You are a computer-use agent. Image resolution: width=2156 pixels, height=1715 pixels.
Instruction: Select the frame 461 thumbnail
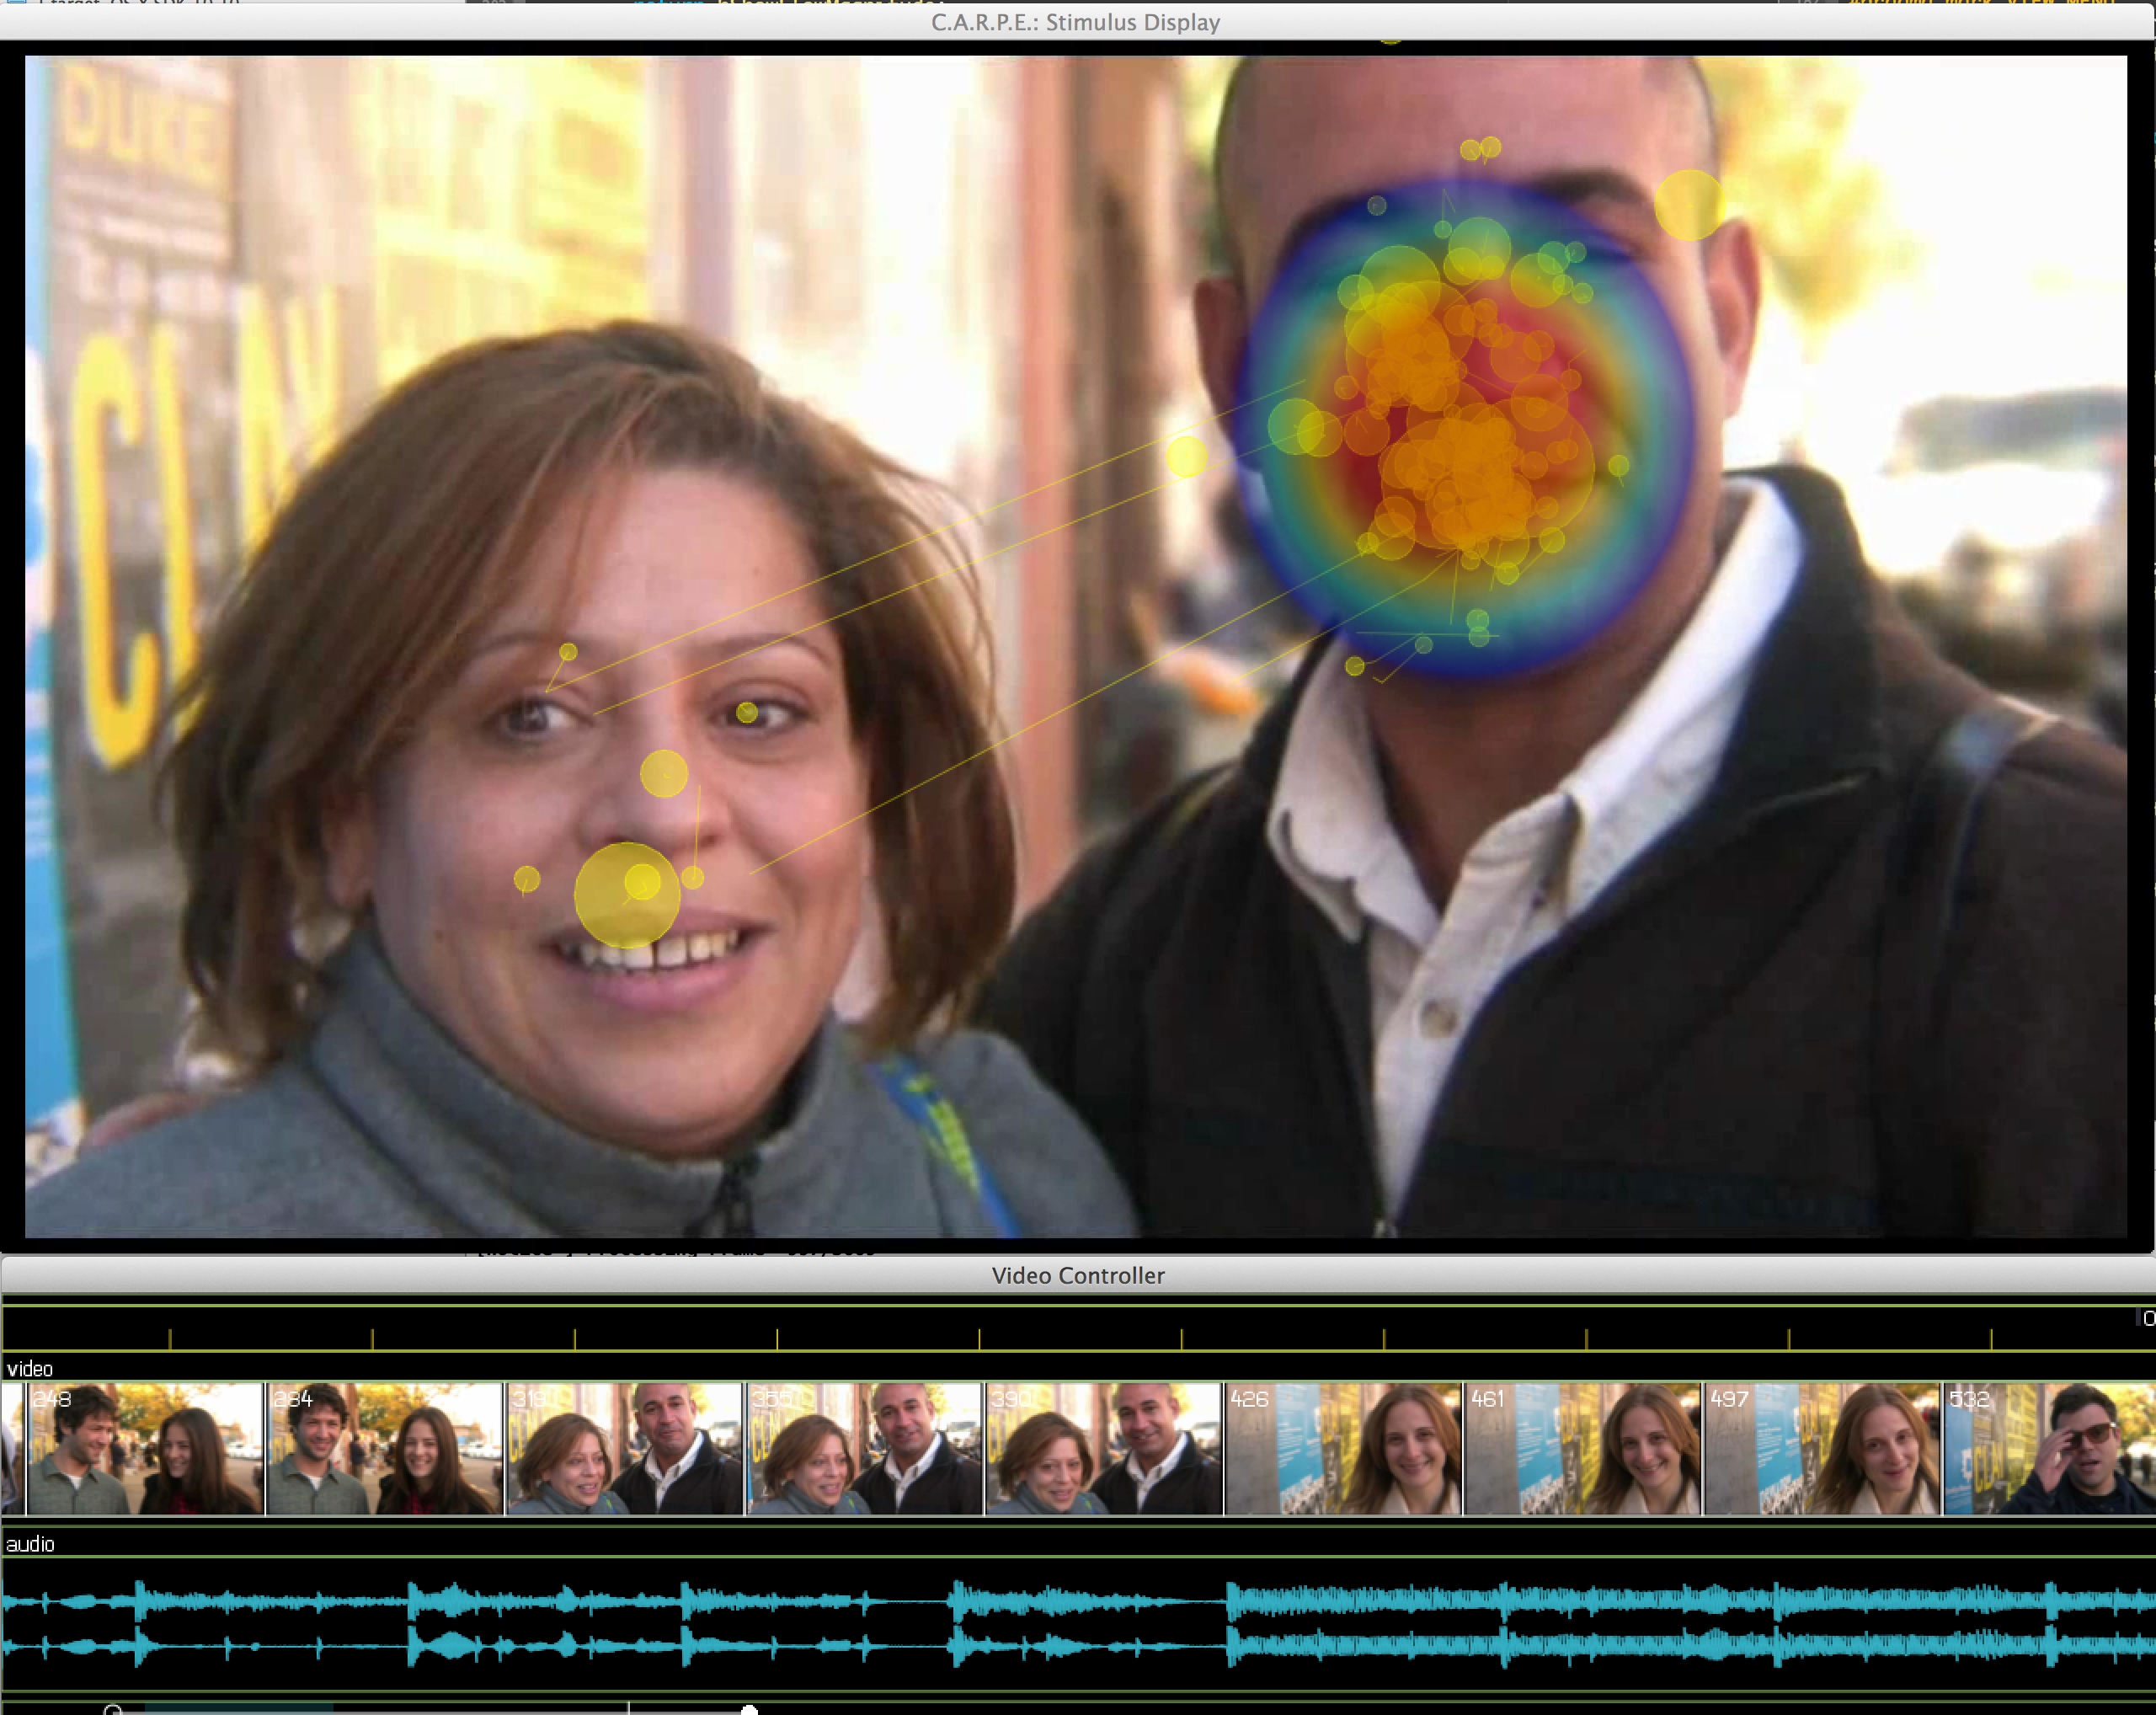pos(1583,1448)
